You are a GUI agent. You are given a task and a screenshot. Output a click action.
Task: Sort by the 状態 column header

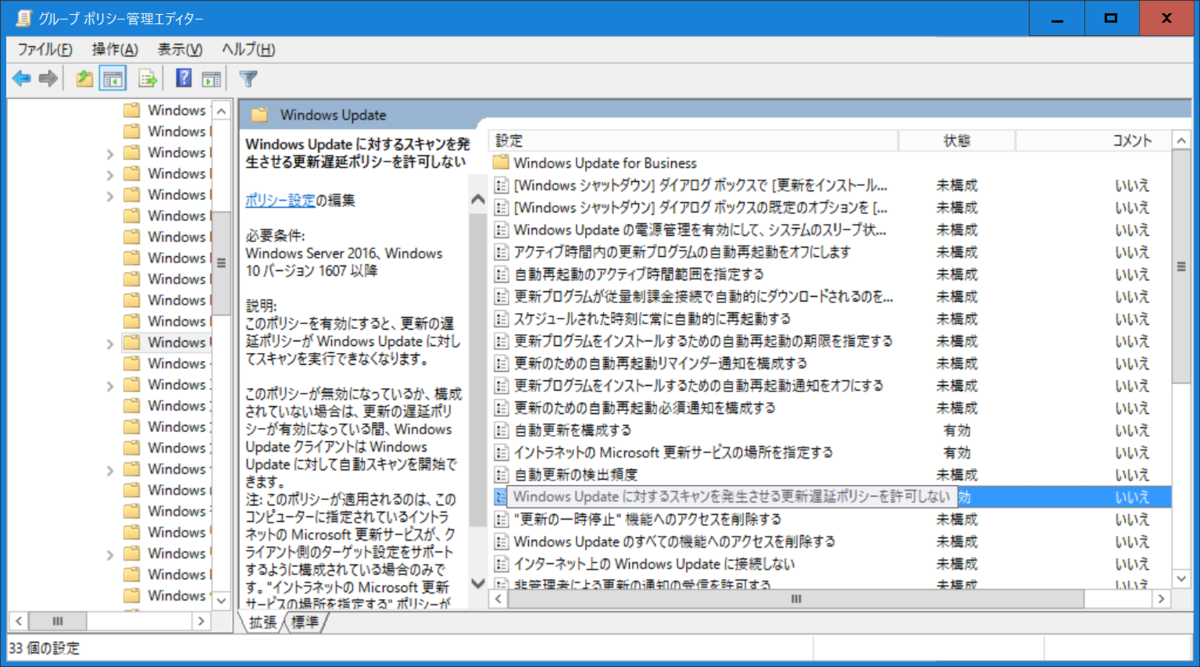[958, 141]
